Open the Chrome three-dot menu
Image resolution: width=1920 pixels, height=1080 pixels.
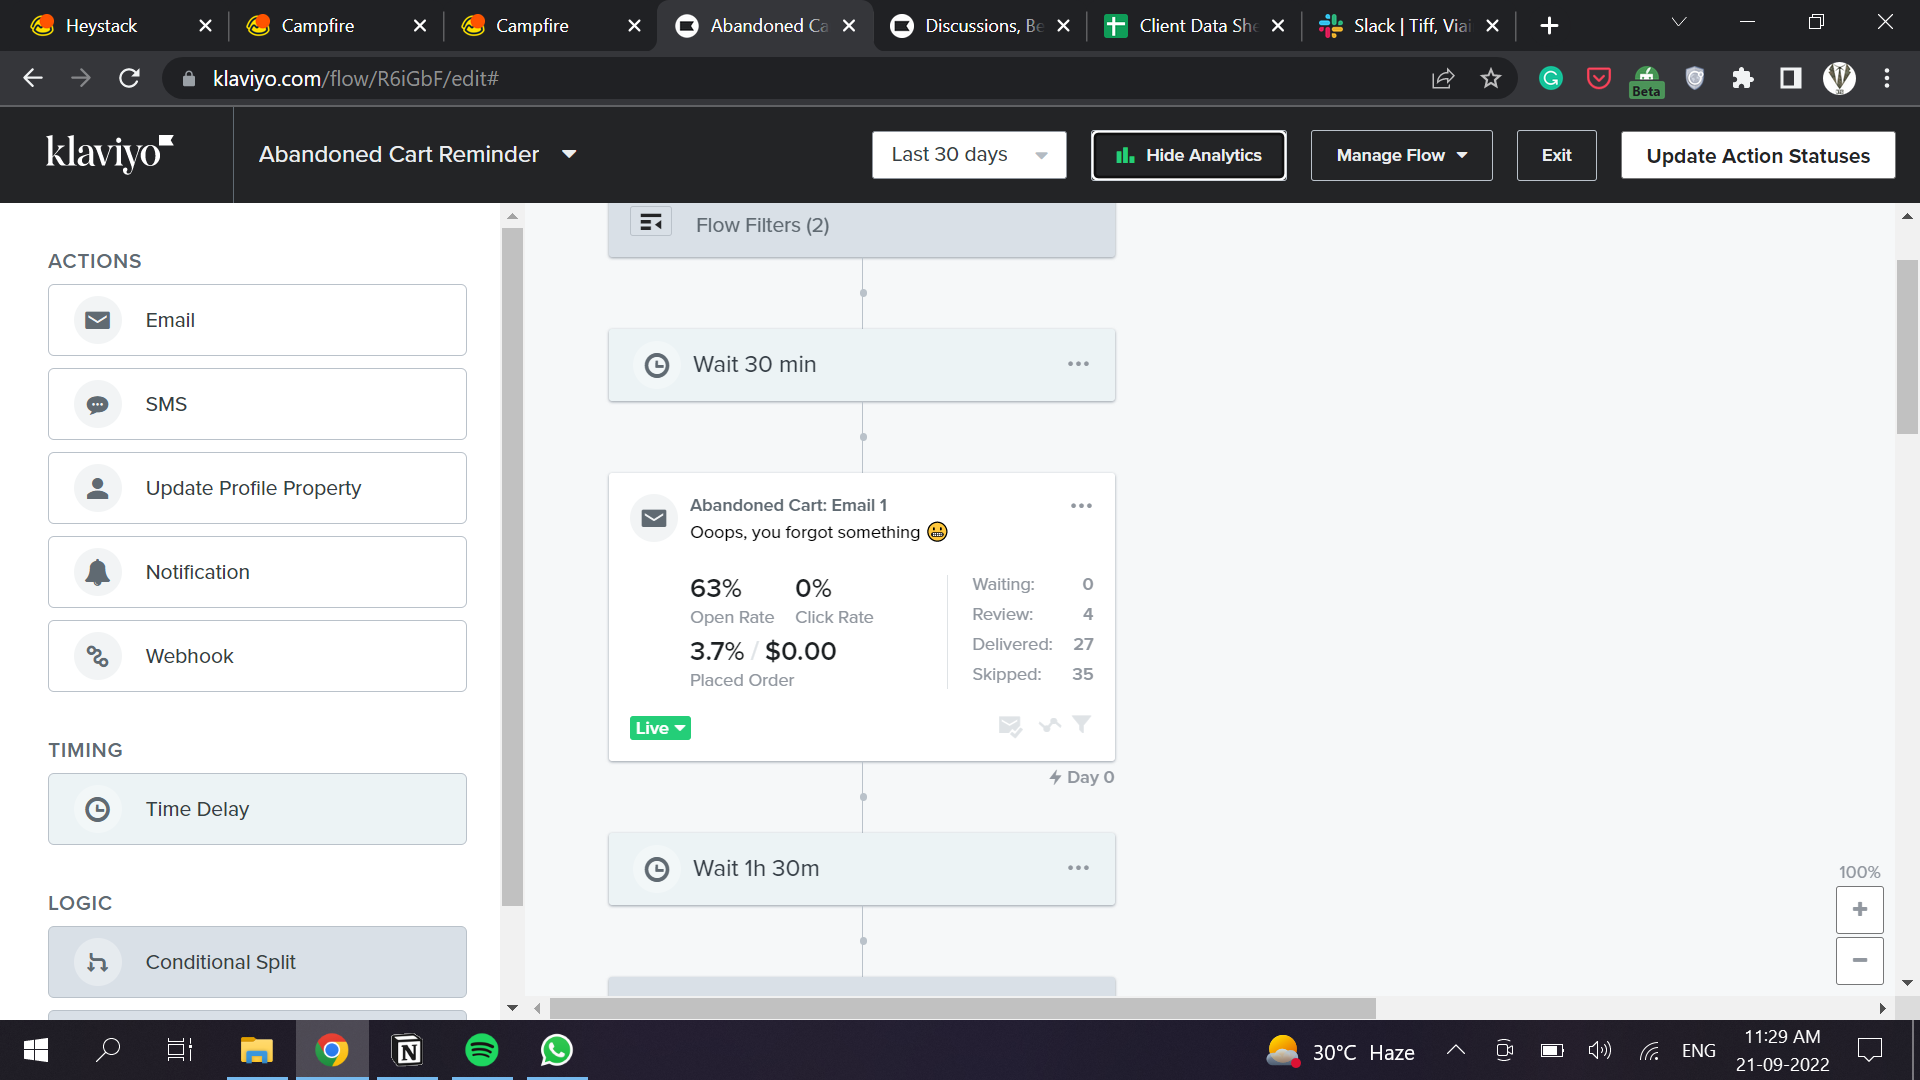coord(1887,78)
